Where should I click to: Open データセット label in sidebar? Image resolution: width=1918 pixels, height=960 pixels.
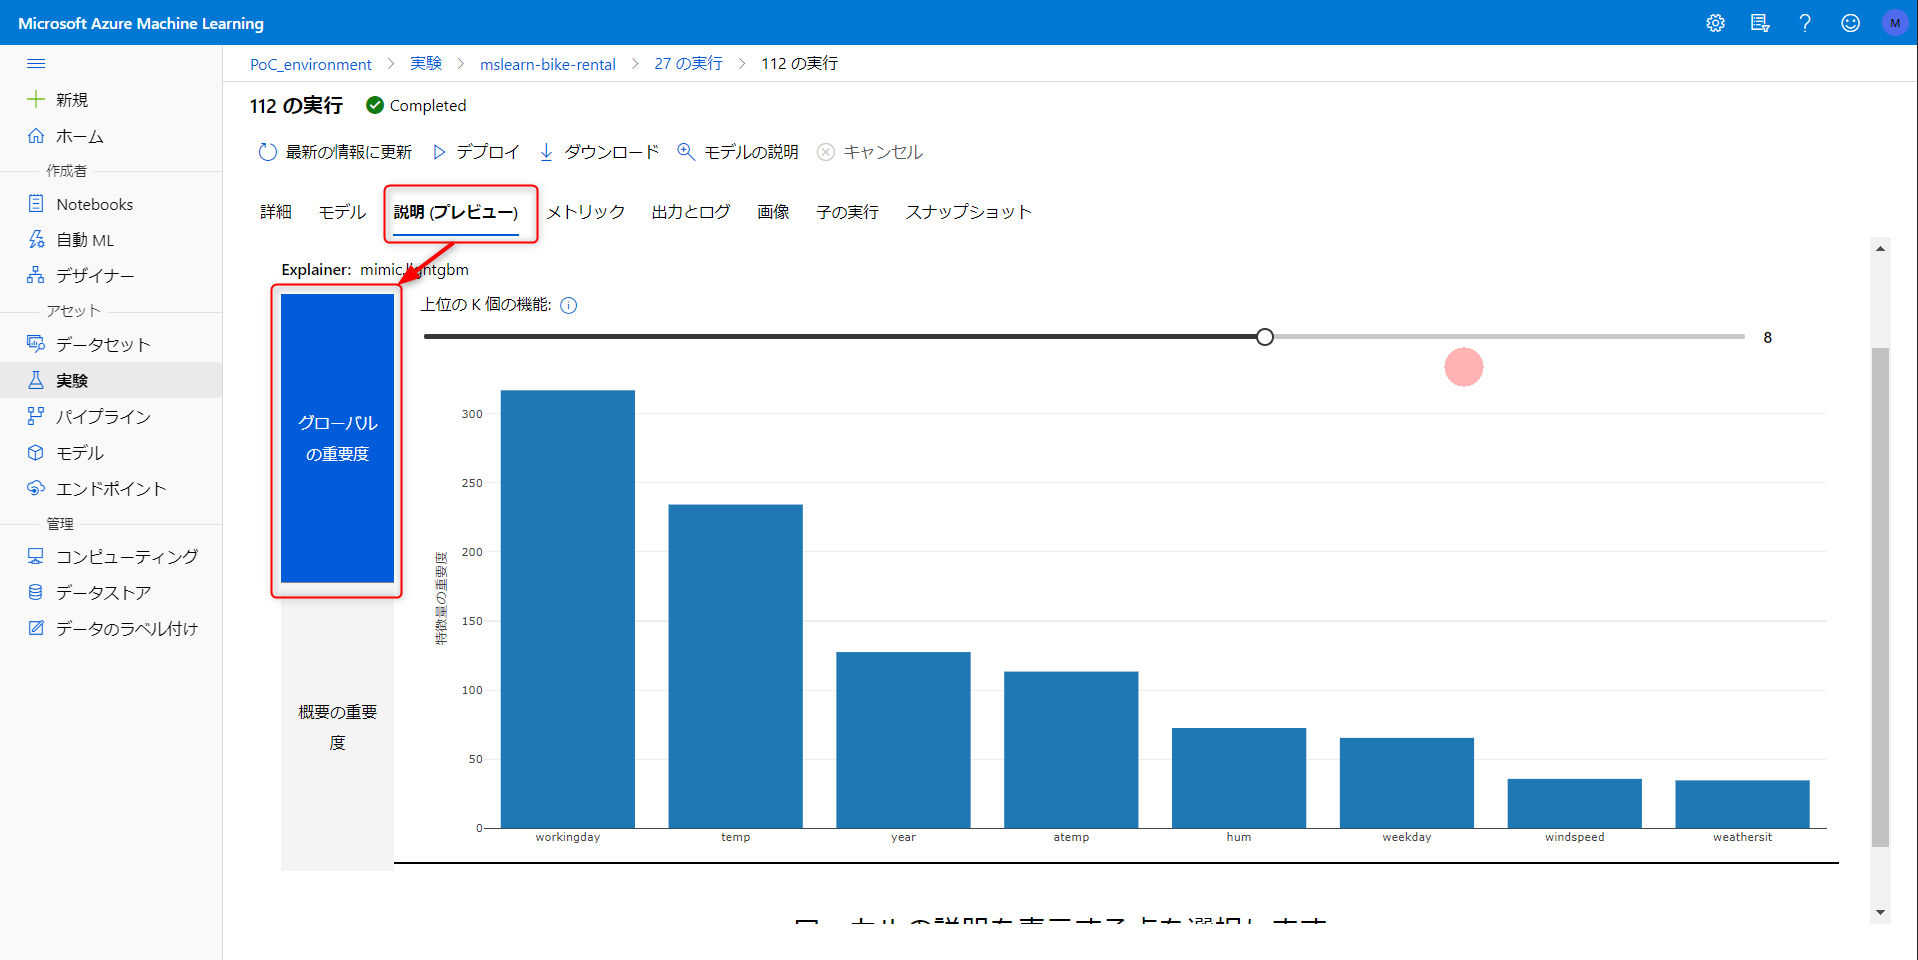pos(103,344)
